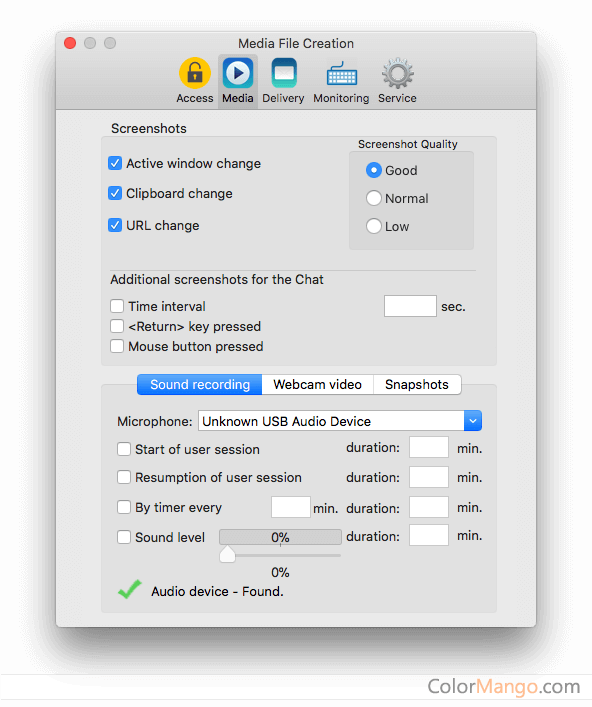Open the Monitoring keyboard icon
The width and height of the screenshot is (592, 707).
coord(341,73)
